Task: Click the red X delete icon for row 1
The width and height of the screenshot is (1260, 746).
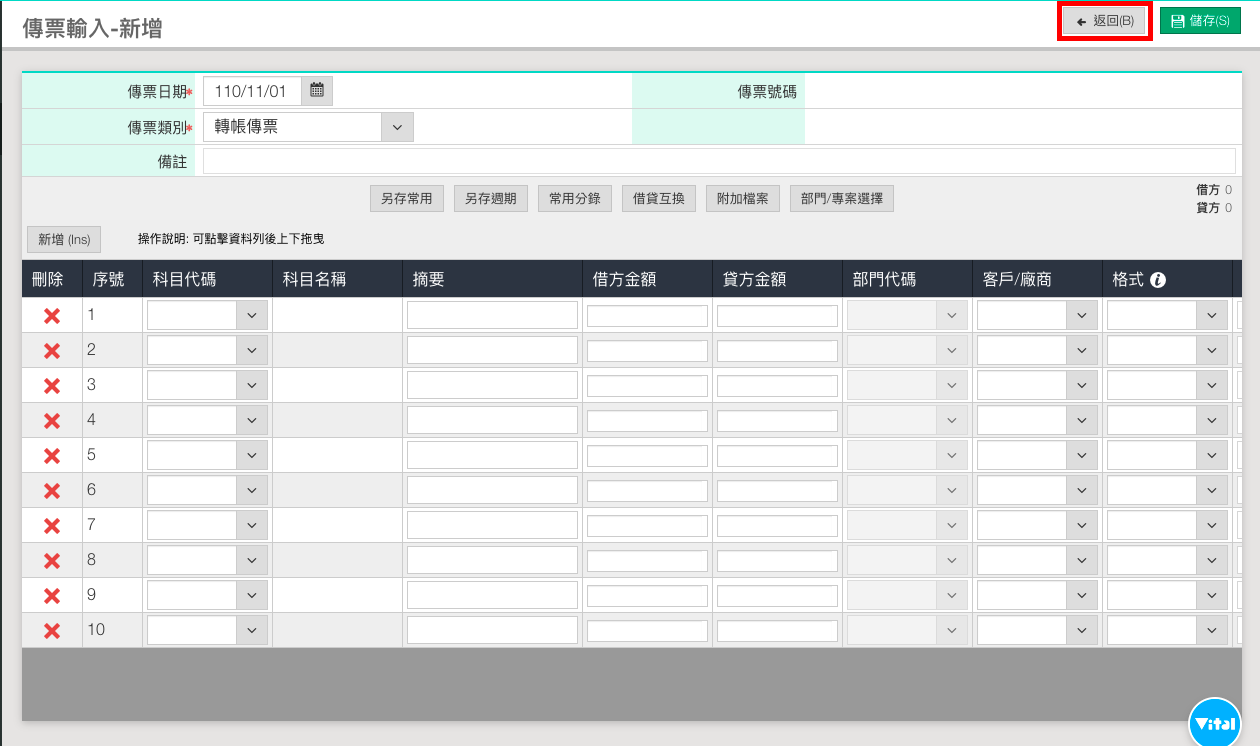Action: (x=52, y=316)
